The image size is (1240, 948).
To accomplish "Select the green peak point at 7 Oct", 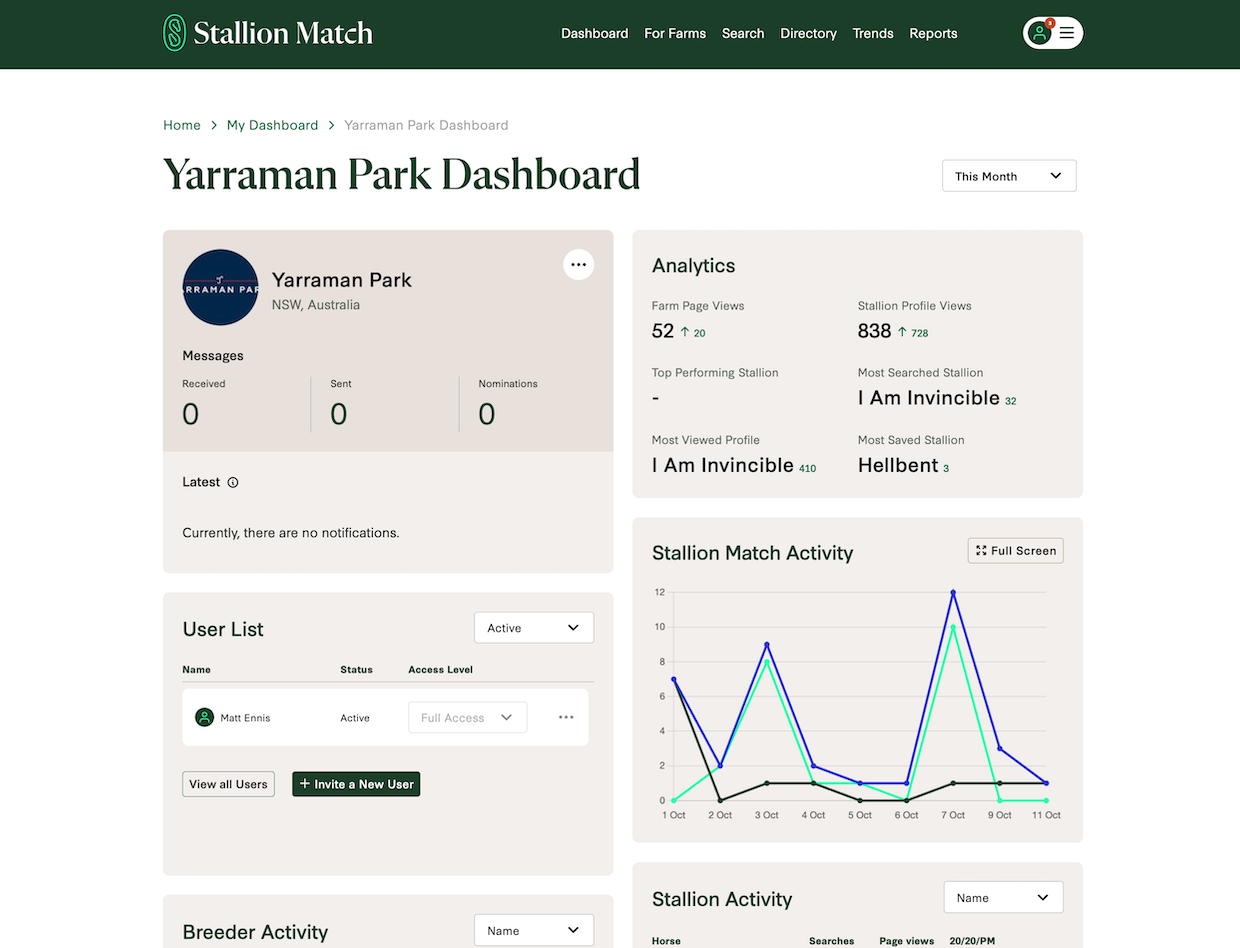I will click(953, 627).
